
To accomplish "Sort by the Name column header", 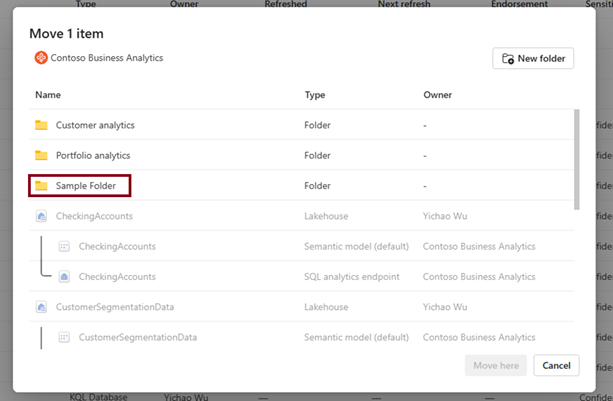I will point(48,95).
